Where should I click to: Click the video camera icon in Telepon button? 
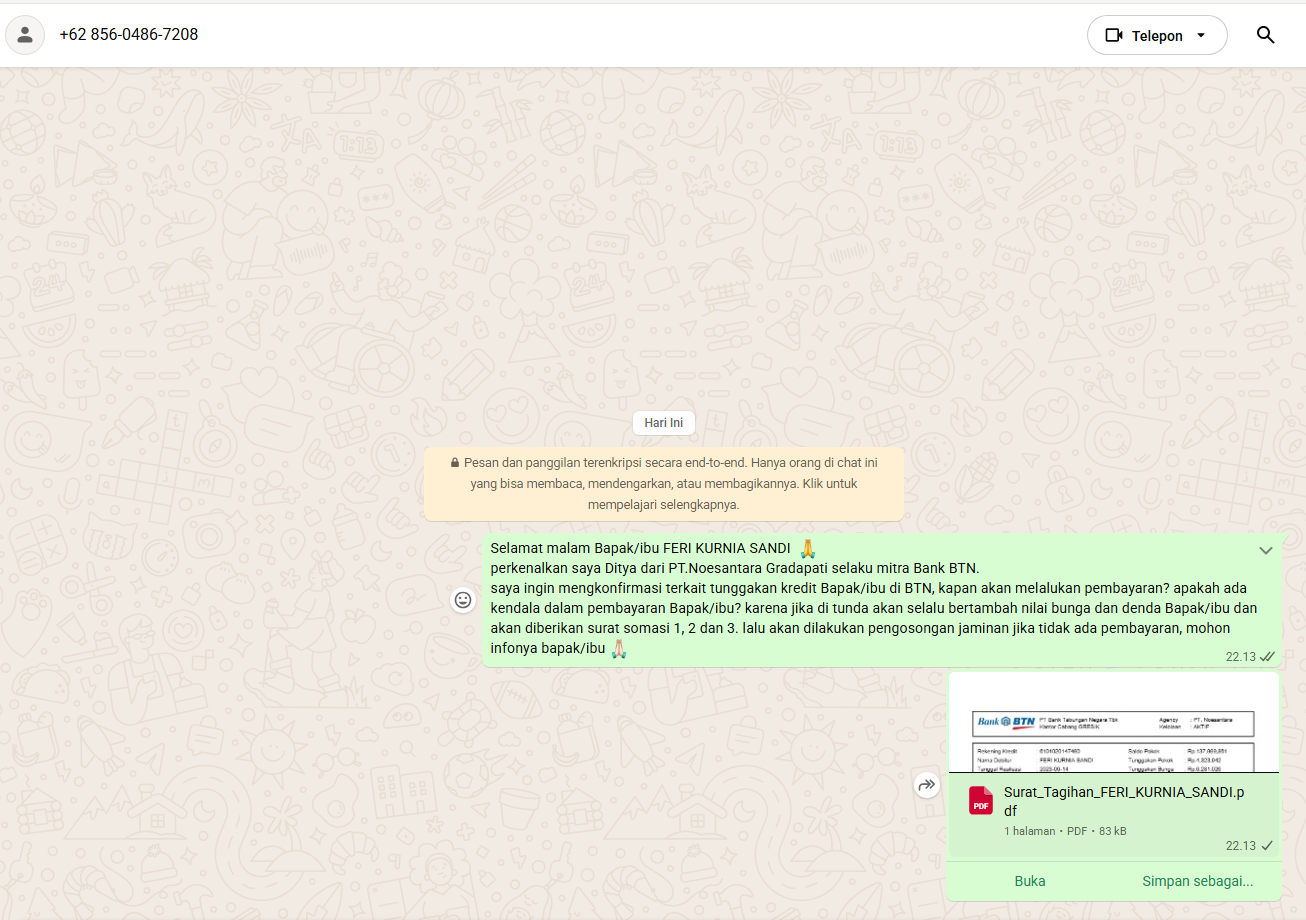(1114, 36)
